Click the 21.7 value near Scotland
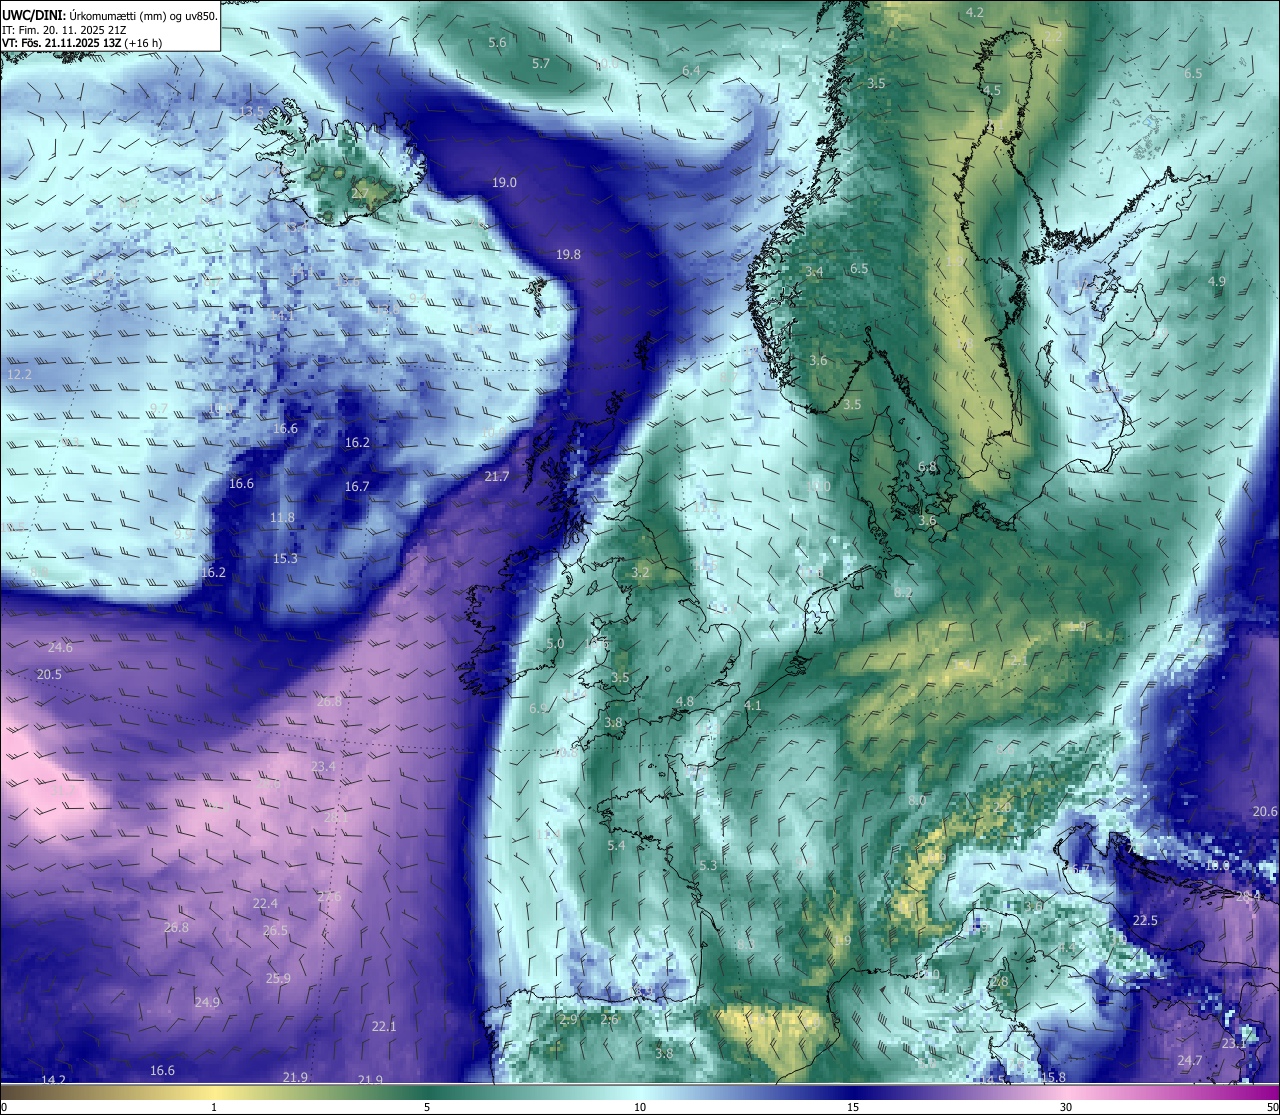The height and width of the screenshot is (1115, 1280). (x=497, y=477)
